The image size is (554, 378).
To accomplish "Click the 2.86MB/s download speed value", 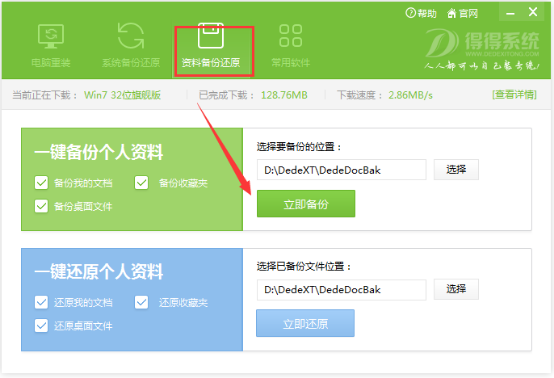I will click(x=411, y=95).
